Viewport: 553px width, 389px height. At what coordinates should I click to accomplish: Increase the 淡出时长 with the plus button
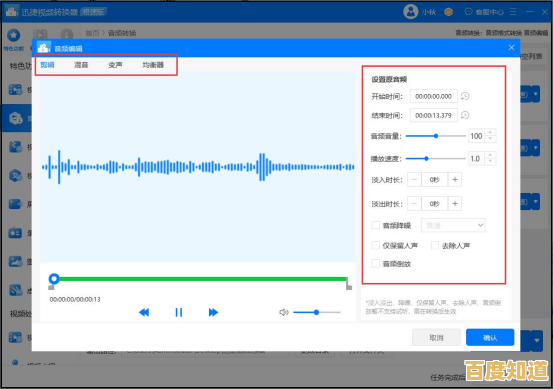[x=455, y=204]
